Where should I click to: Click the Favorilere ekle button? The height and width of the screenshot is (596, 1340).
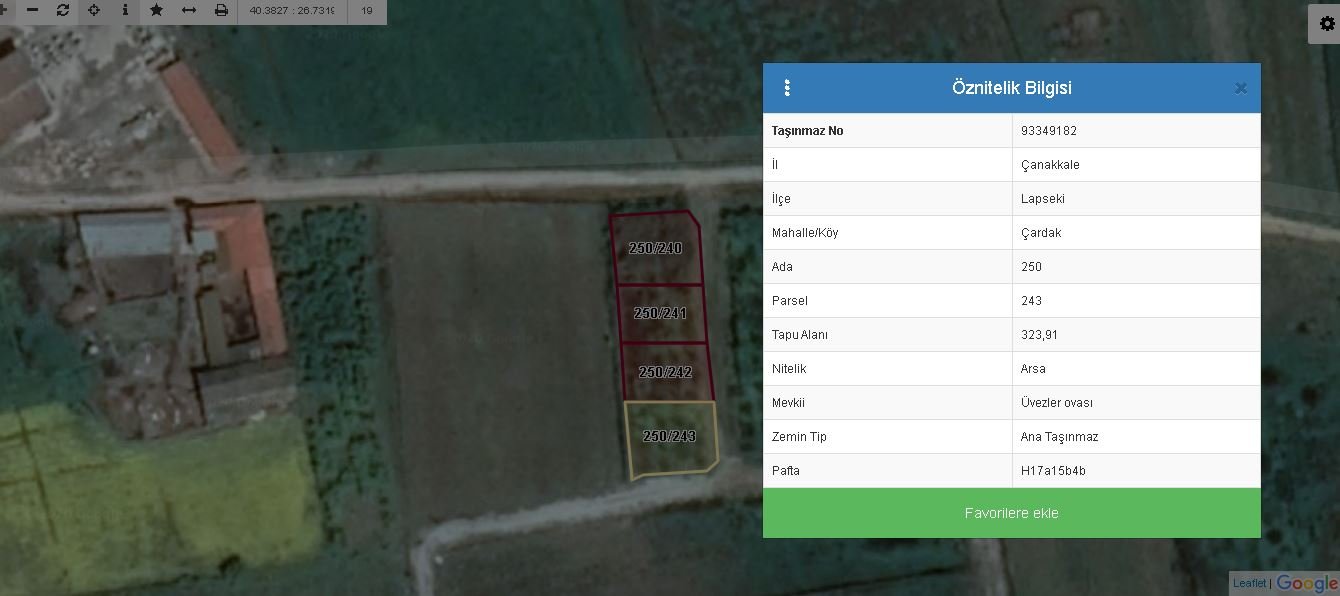click(1011, 513)
